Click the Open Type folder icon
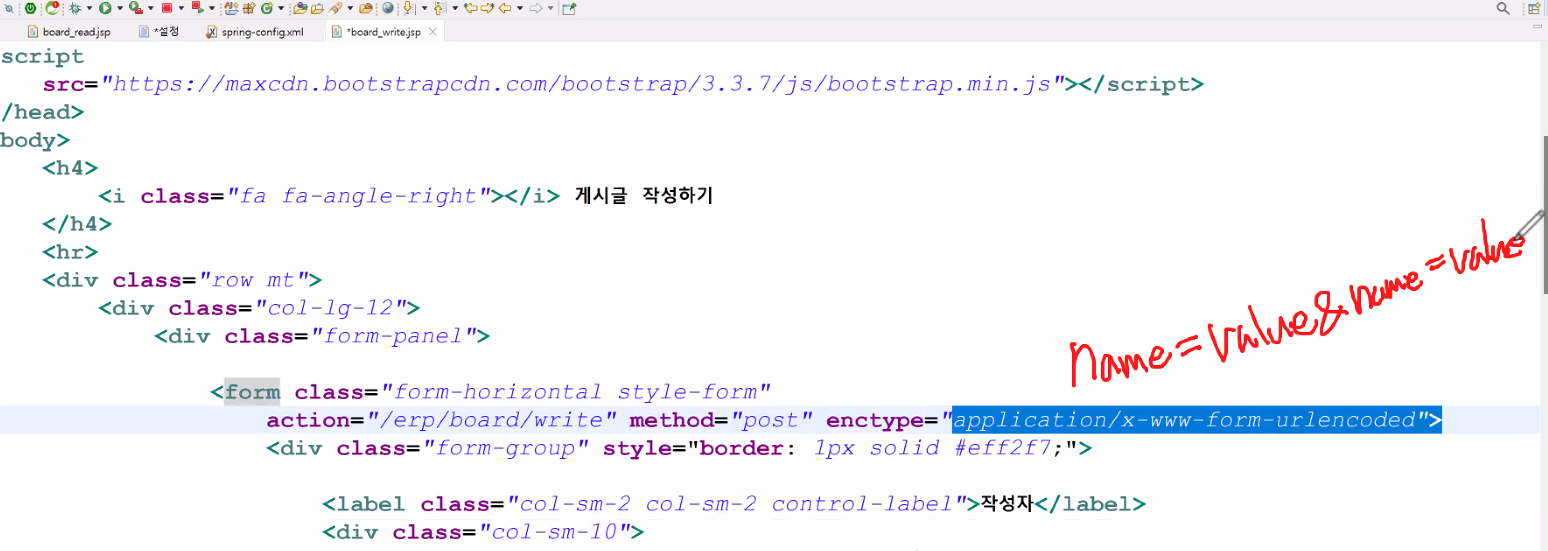The height and width of the screenshot is (551, 1548). [x=300, y=8]
